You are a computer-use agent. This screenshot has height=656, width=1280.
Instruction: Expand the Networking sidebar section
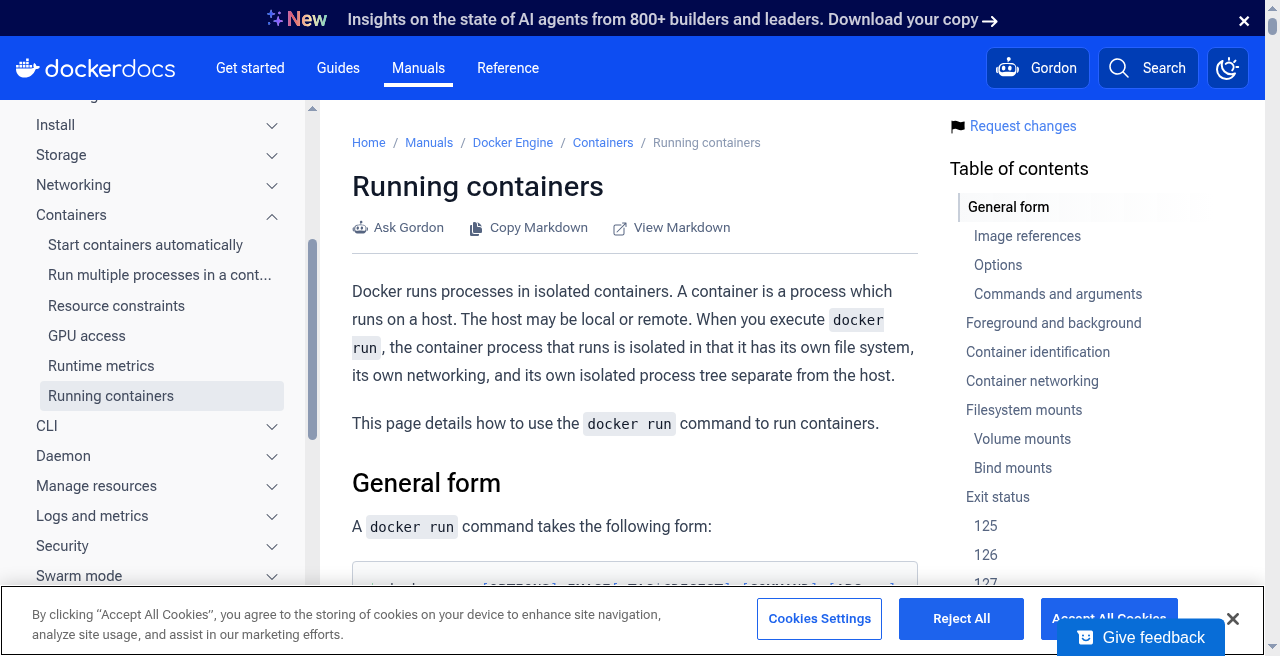[272, 186]
